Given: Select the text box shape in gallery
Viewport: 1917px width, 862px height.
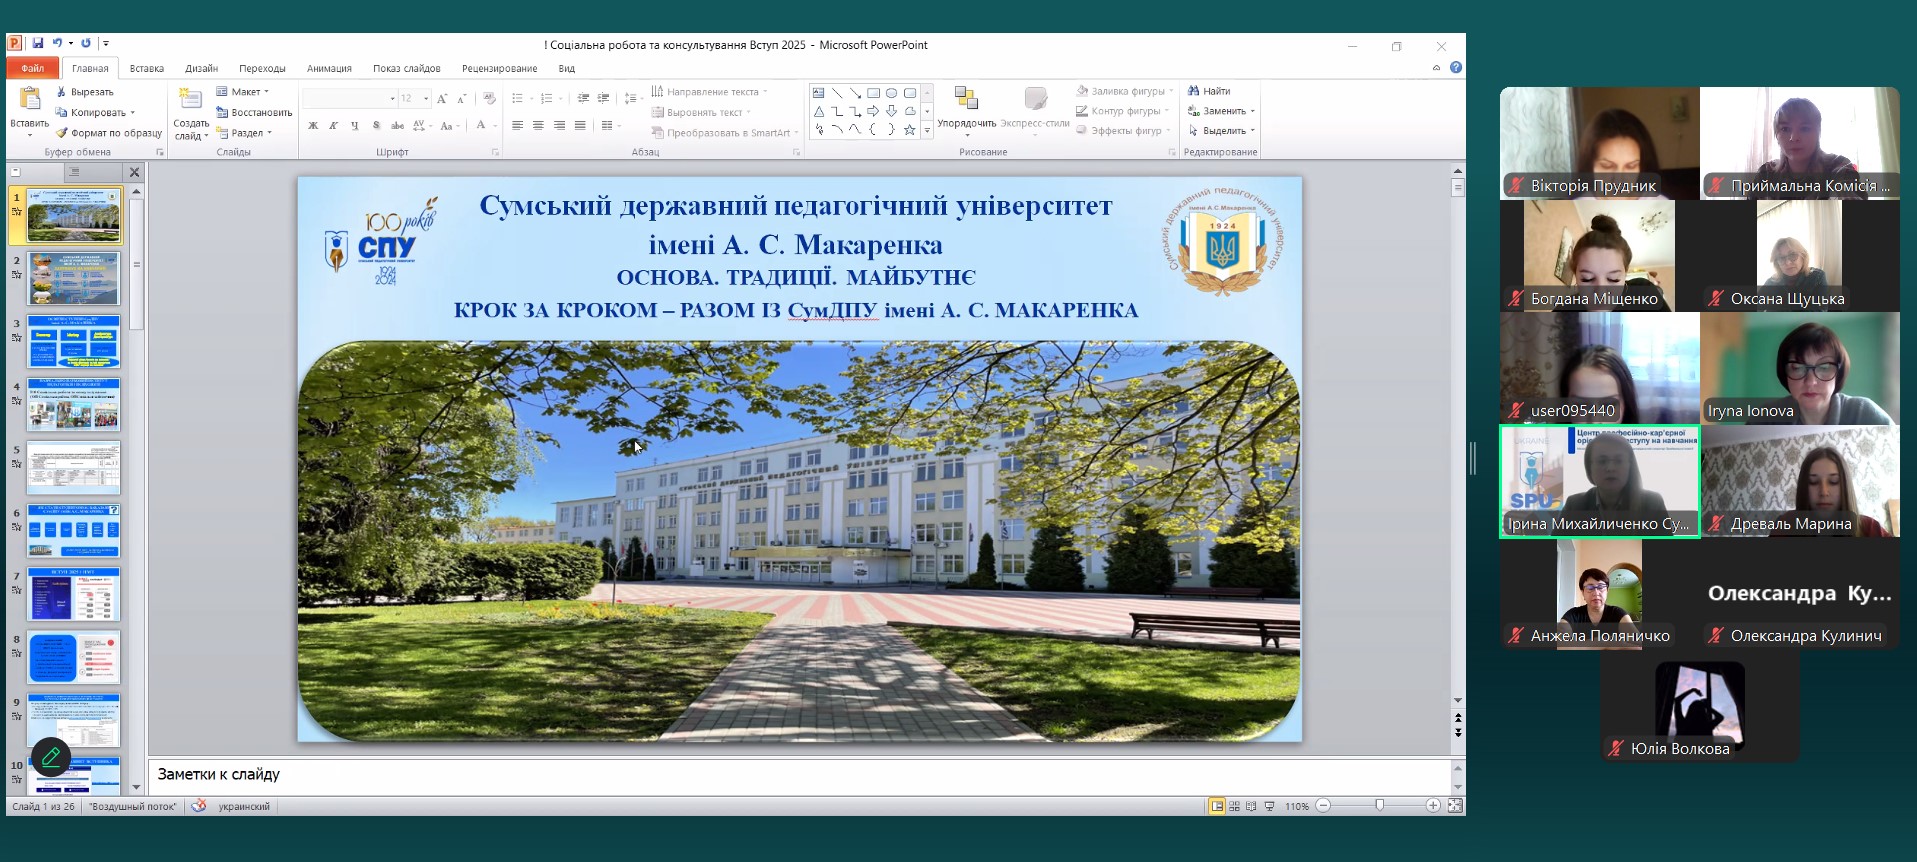Looking at the screenshot, I should click(x=819, y=93).
